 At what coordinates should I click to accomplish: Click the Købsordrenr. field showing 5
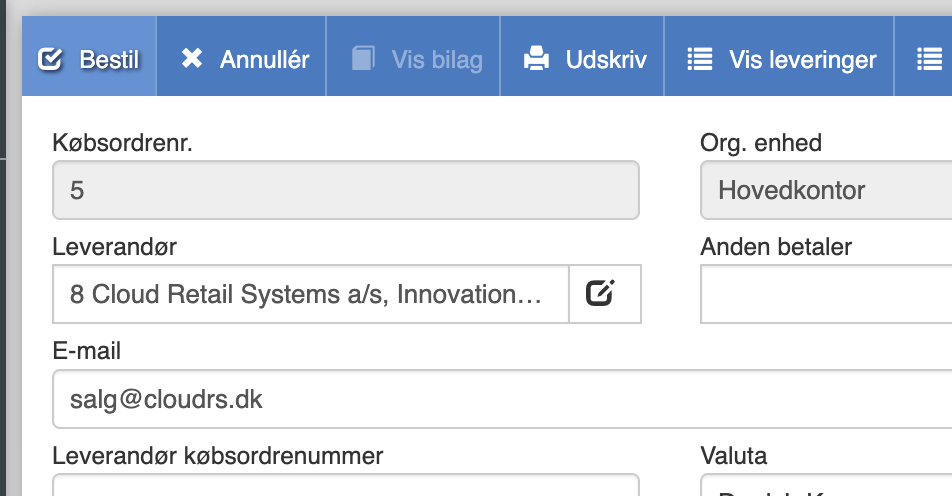tap(345, 190)
